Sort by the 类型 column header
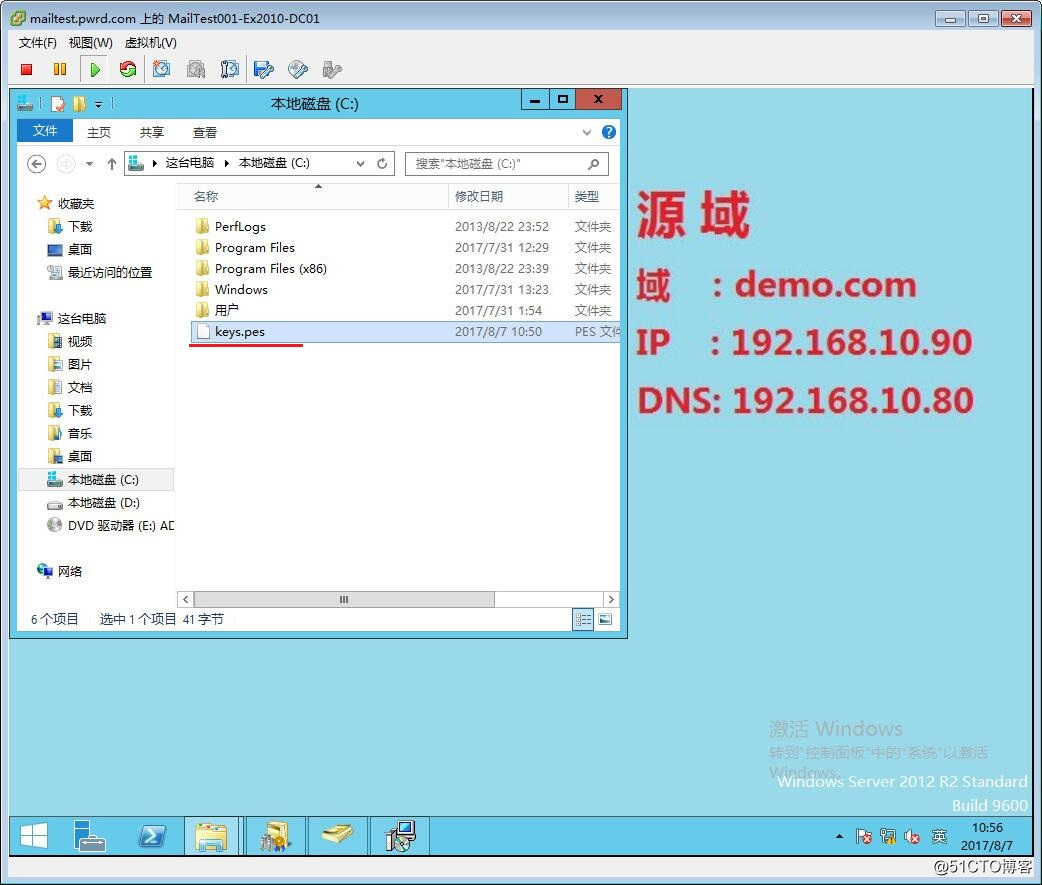Viewport: 1042px width, 885px height. click(x=594, y=197)
